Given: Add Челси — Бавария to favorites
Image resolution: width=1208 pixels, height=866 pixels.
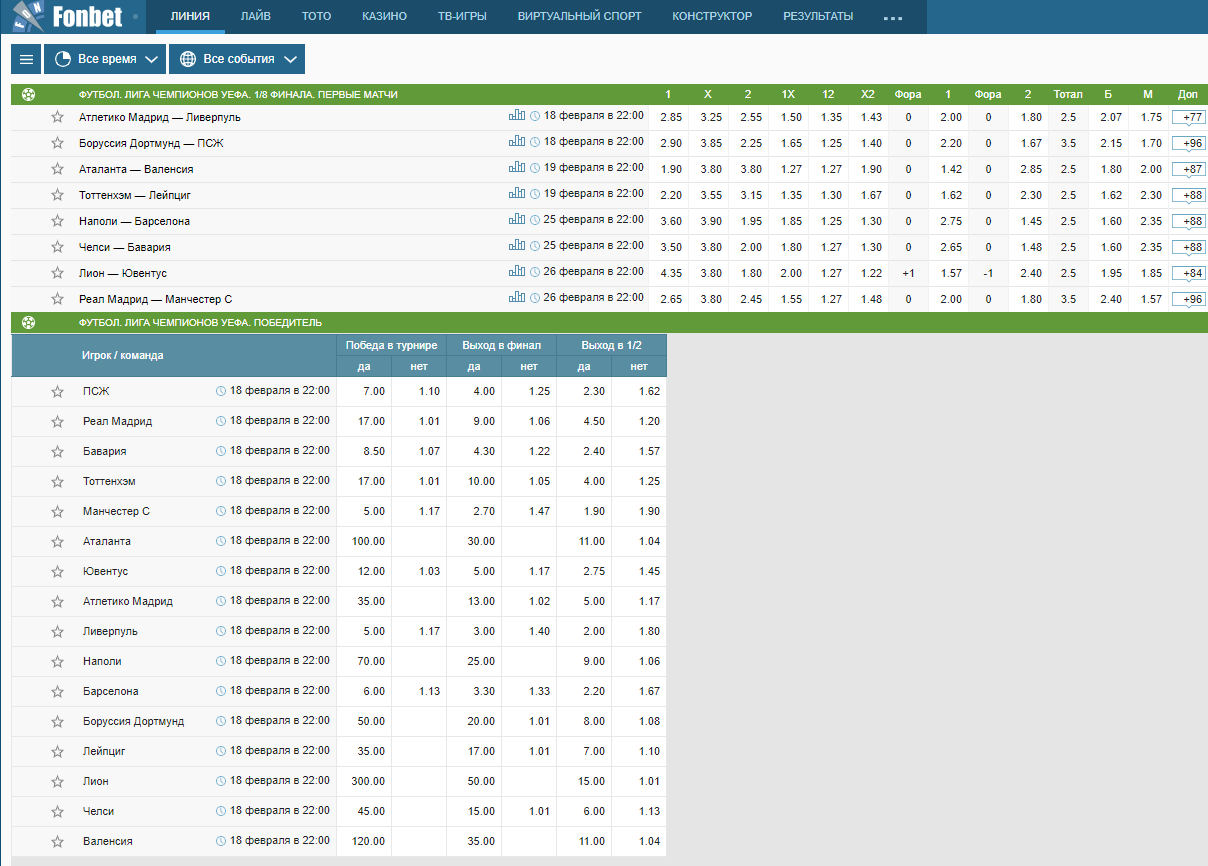Looking at the screenshot, I should tap(57, 247).
